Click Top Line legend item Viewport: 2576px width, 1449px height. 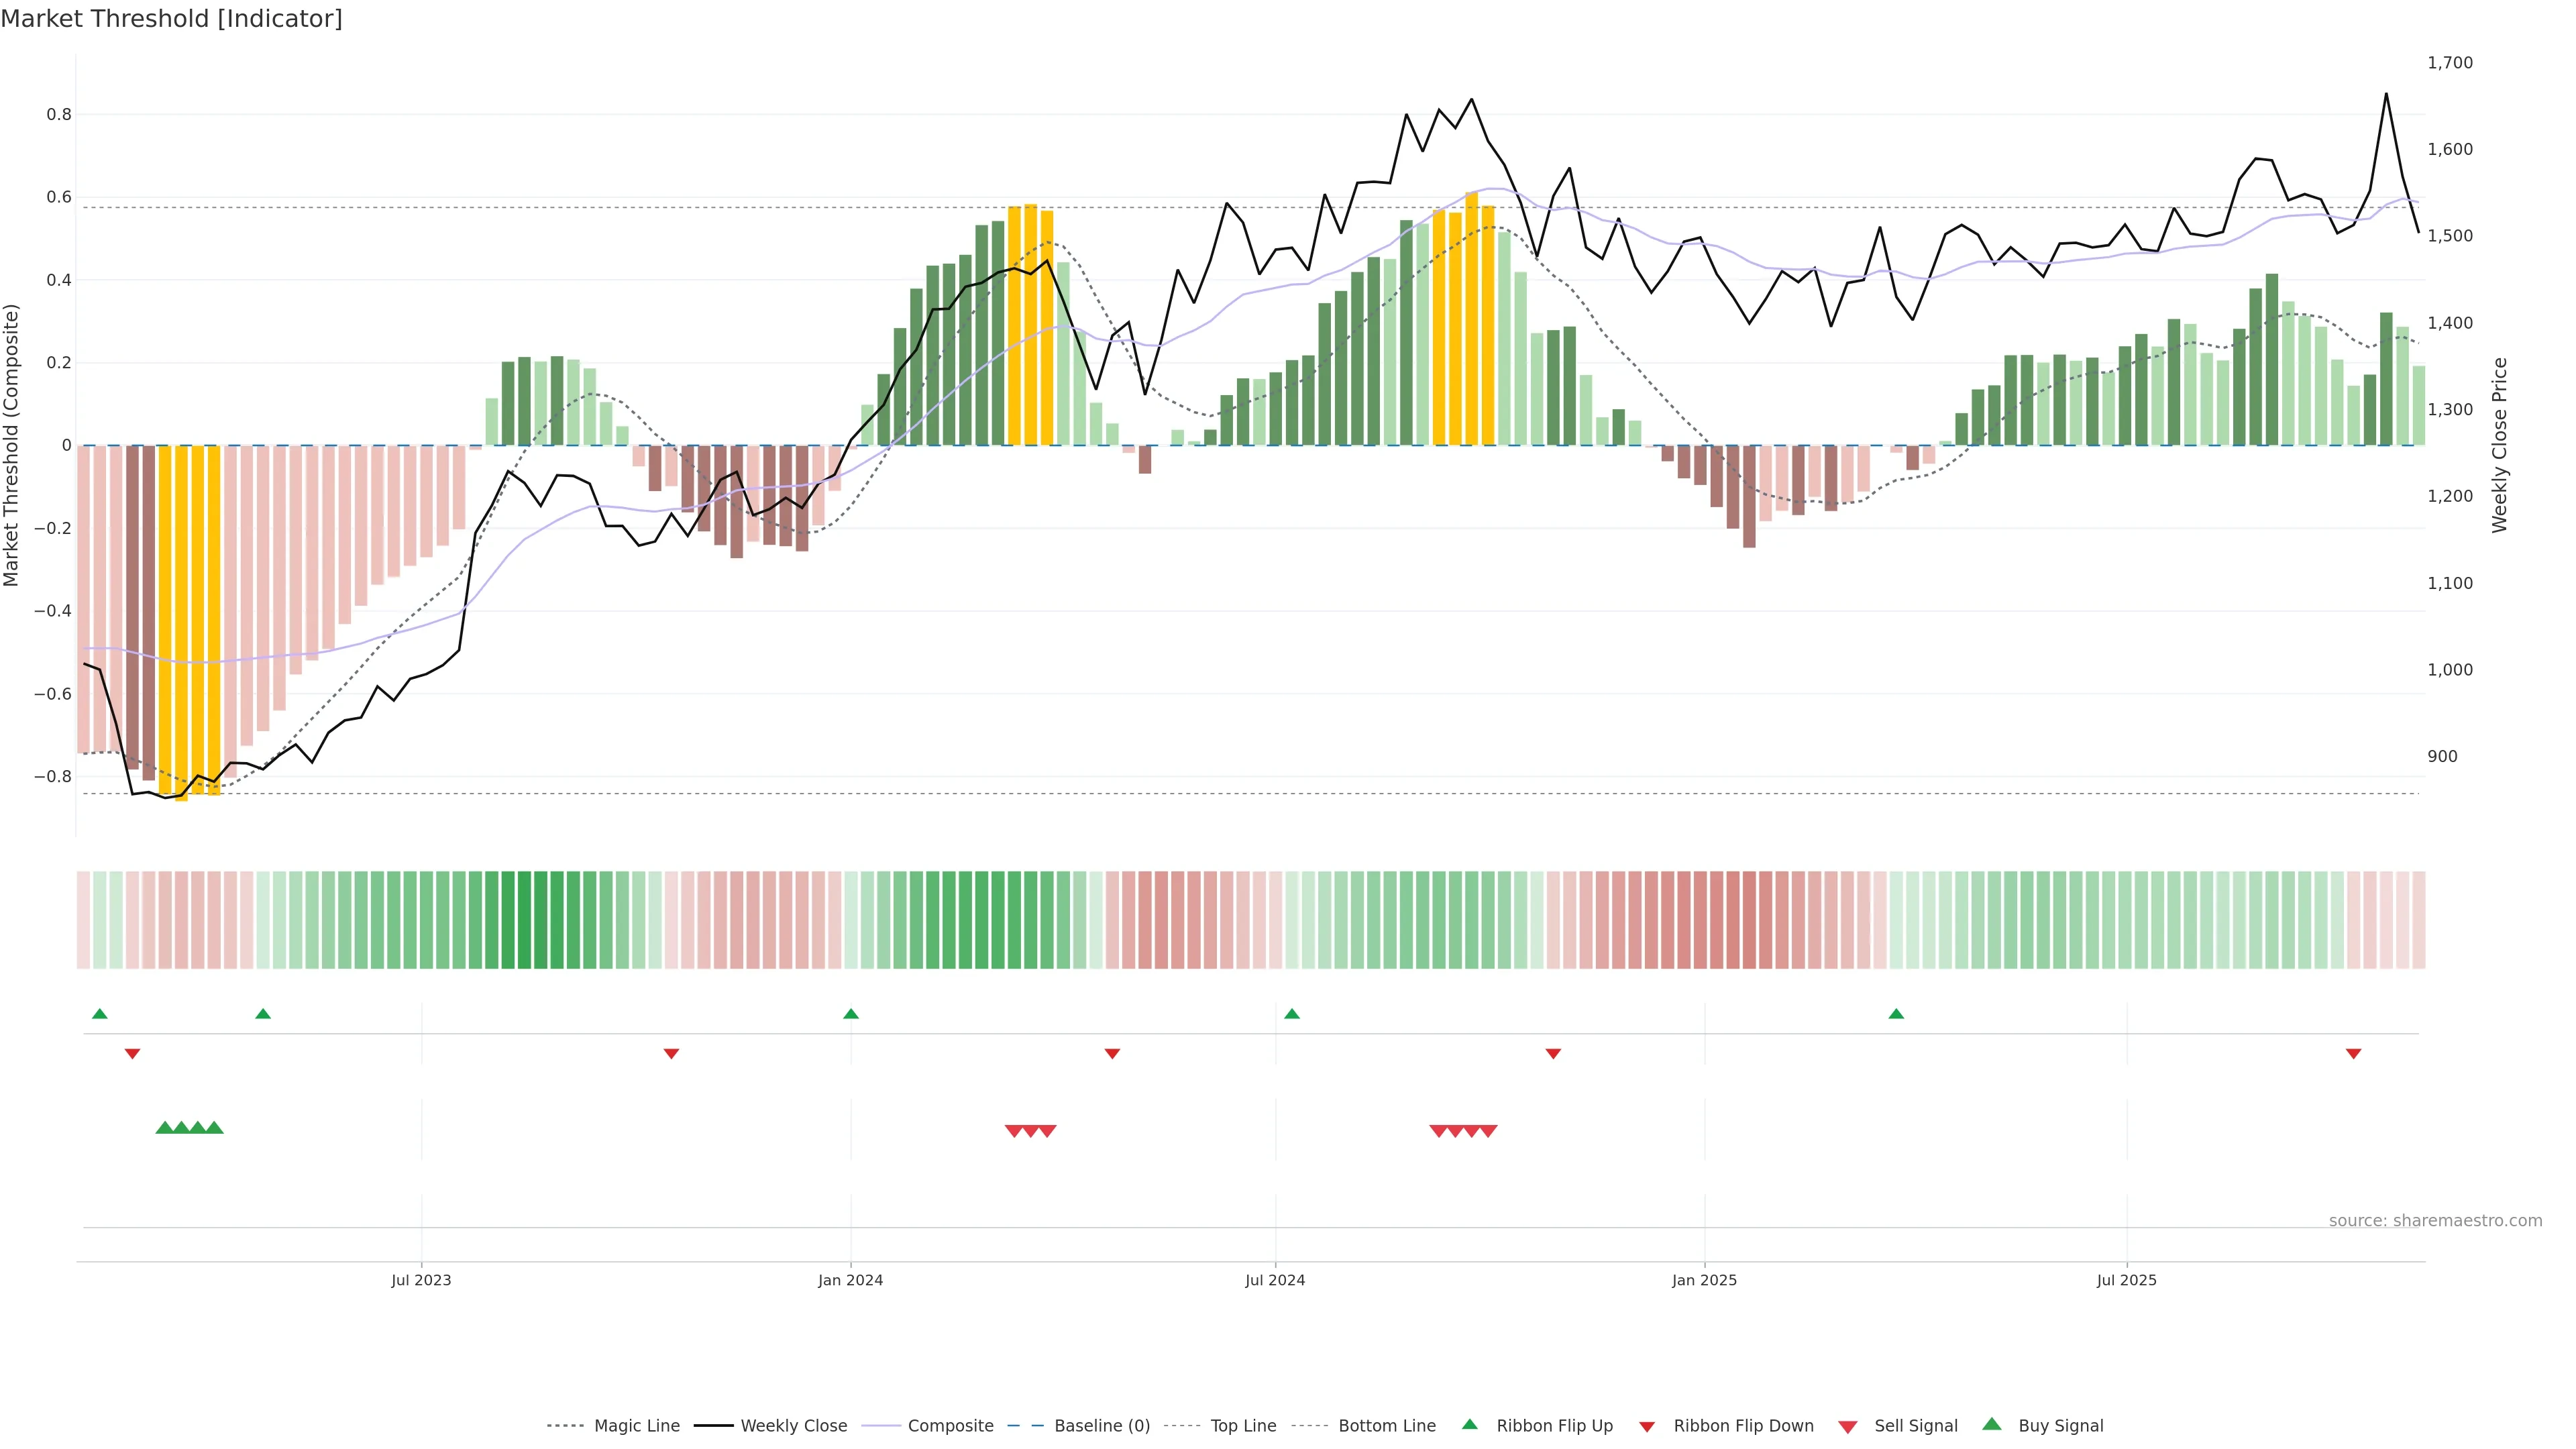coord(1243,1426)
